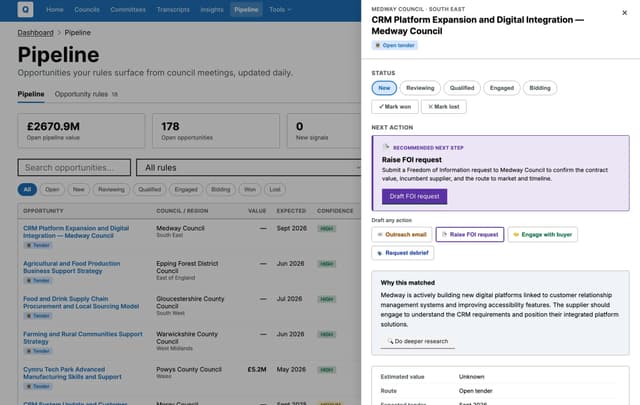Open Transcripts from the navbar
This screenshot has height=405, width=640.
coord(173,9)
